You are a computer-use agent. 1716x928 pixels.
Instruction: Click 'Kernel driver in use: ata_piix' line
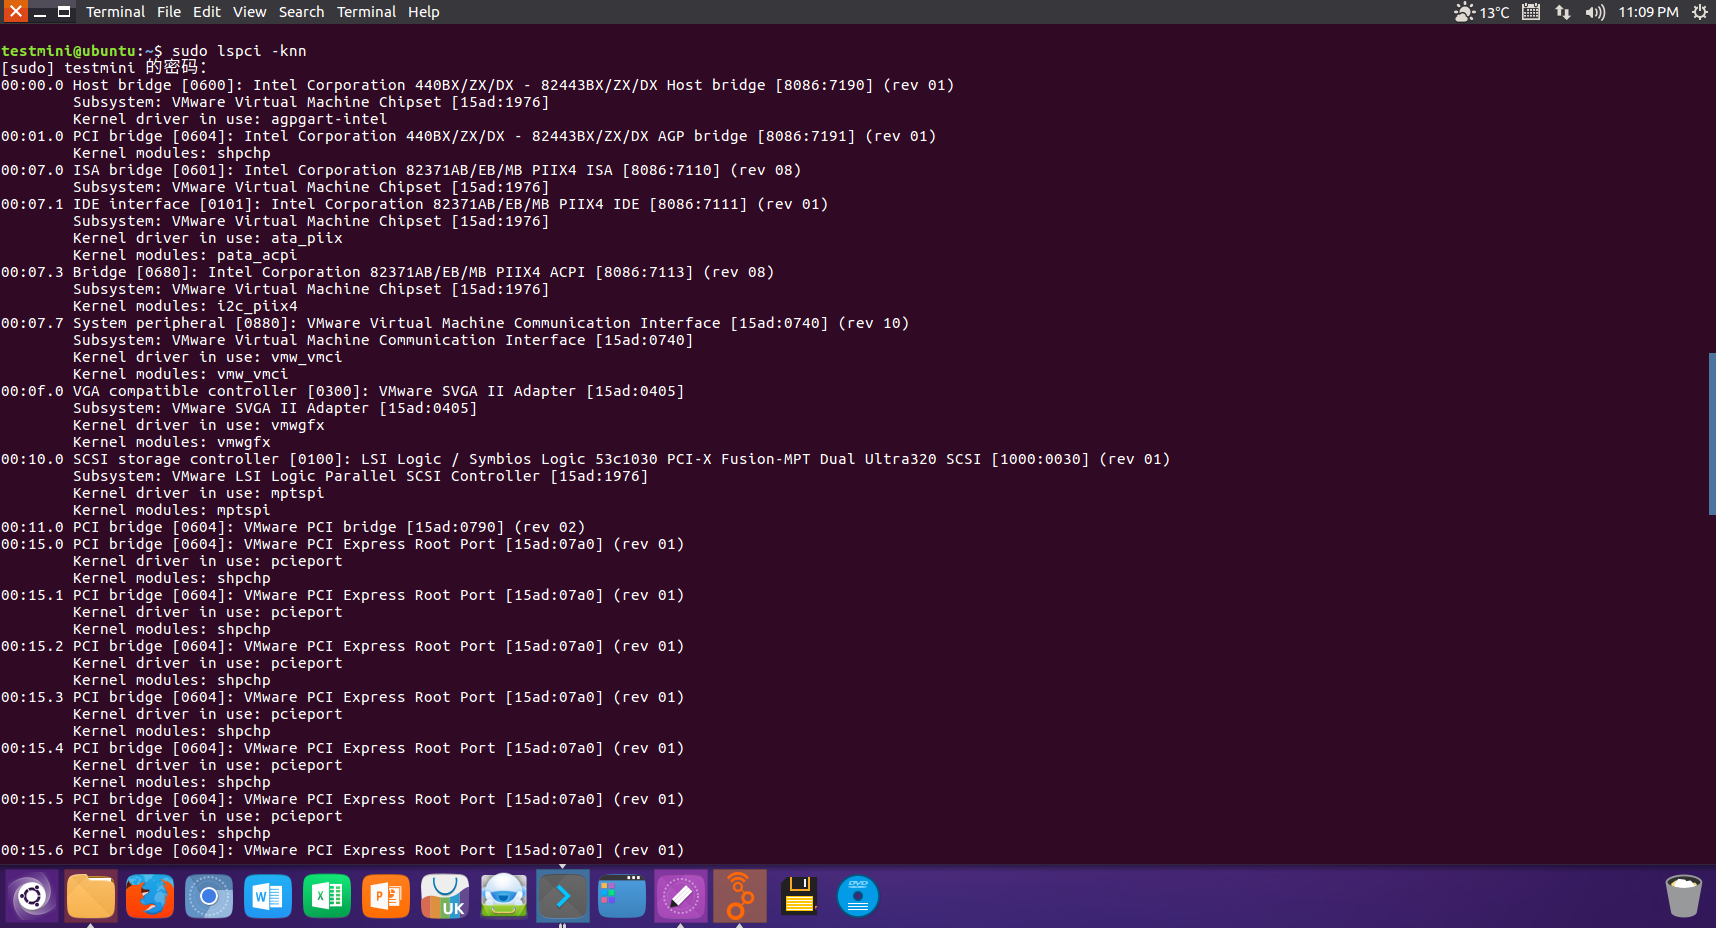point(208,238)
